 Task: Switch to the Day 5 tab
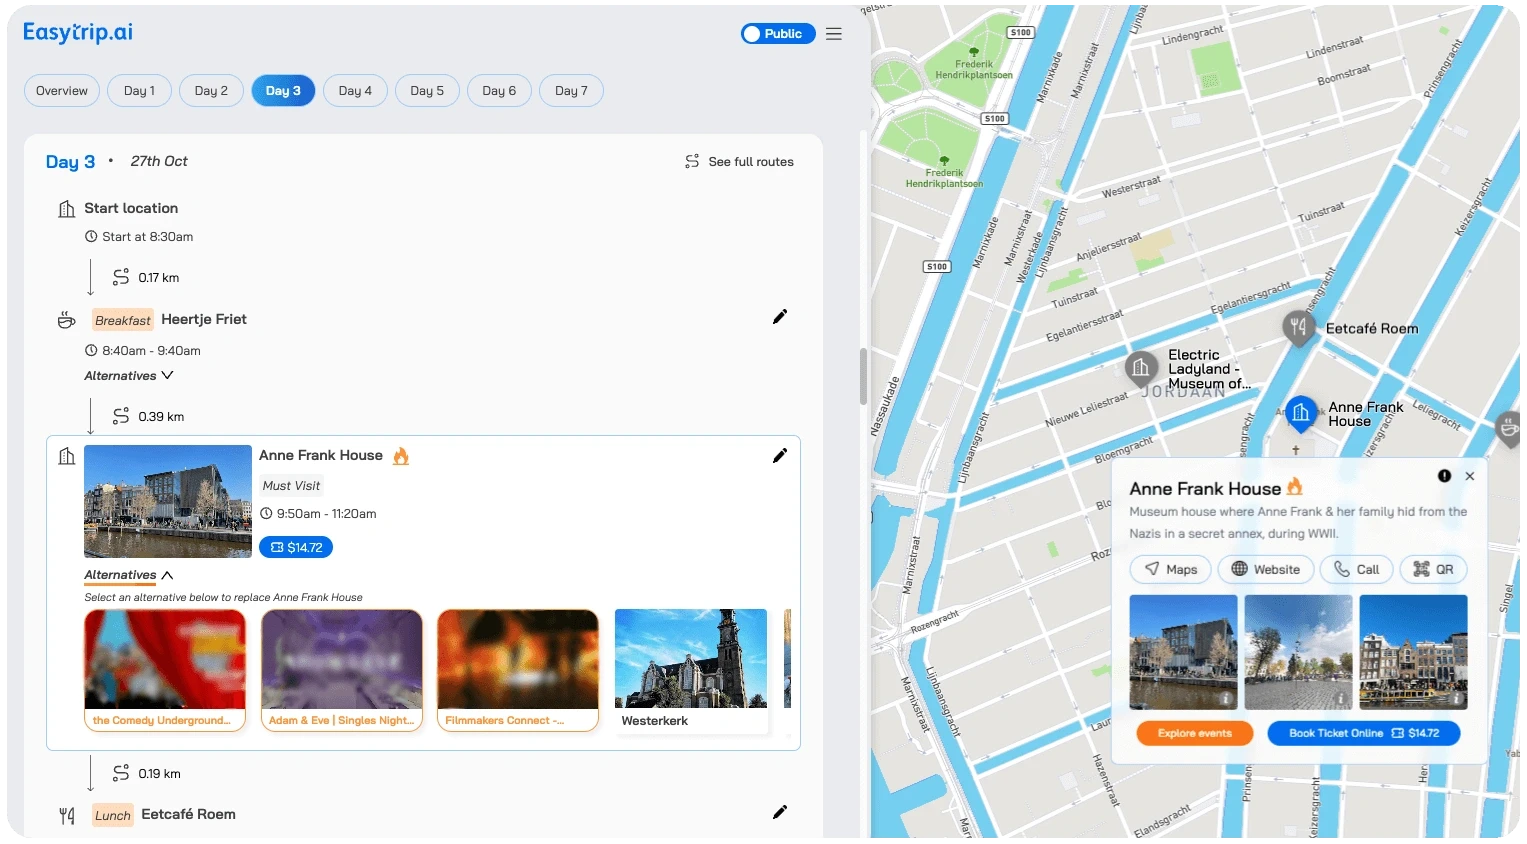[427, 91]
